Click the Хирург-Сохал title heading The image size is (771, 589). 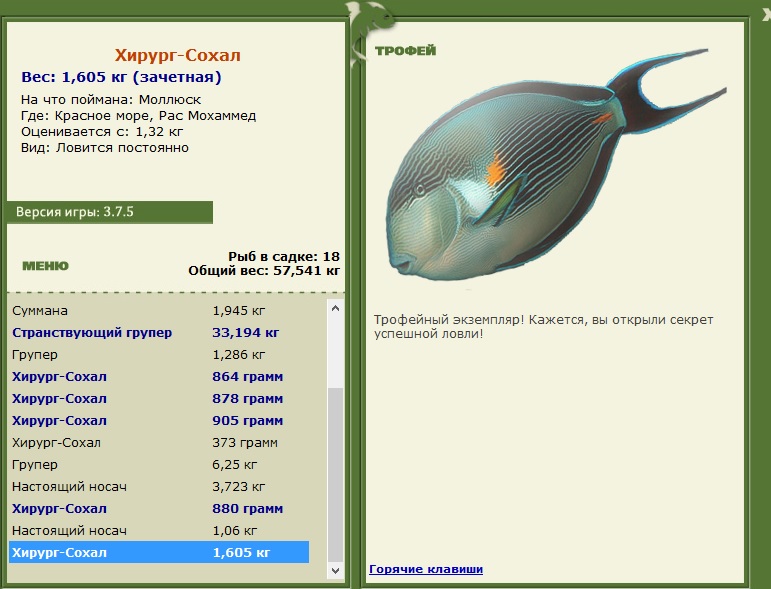(x=178, y=55)
